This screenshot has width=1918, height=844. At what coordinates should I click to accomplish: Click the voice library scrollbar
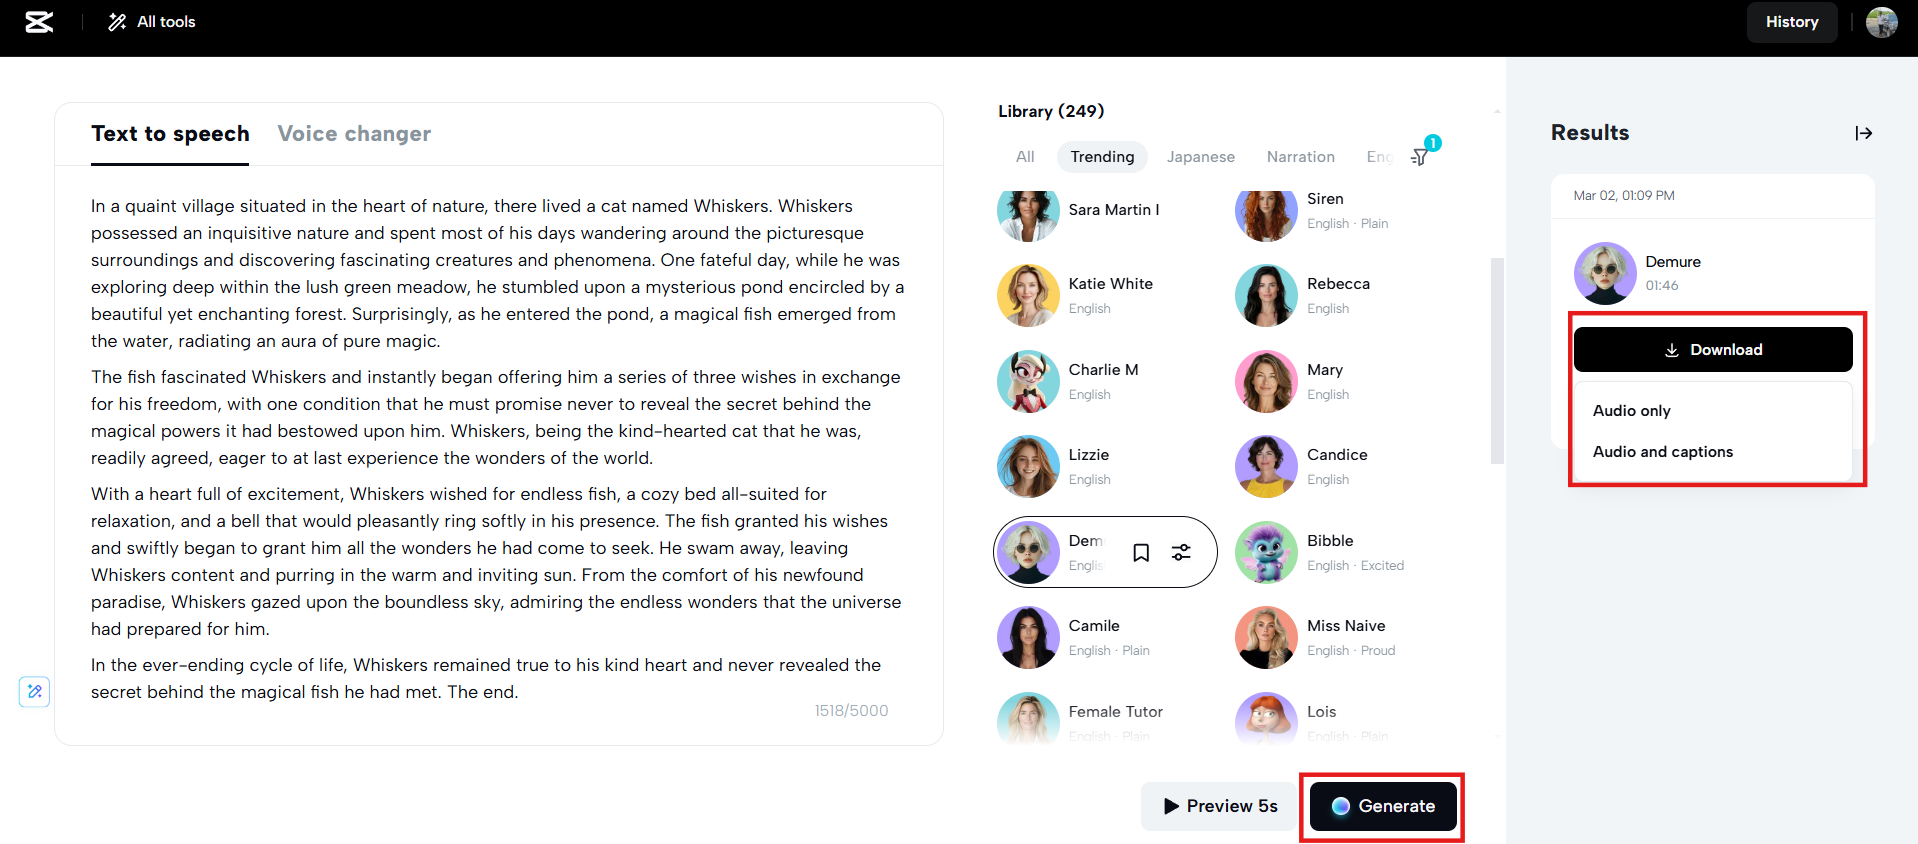[x=1497, y=361]
